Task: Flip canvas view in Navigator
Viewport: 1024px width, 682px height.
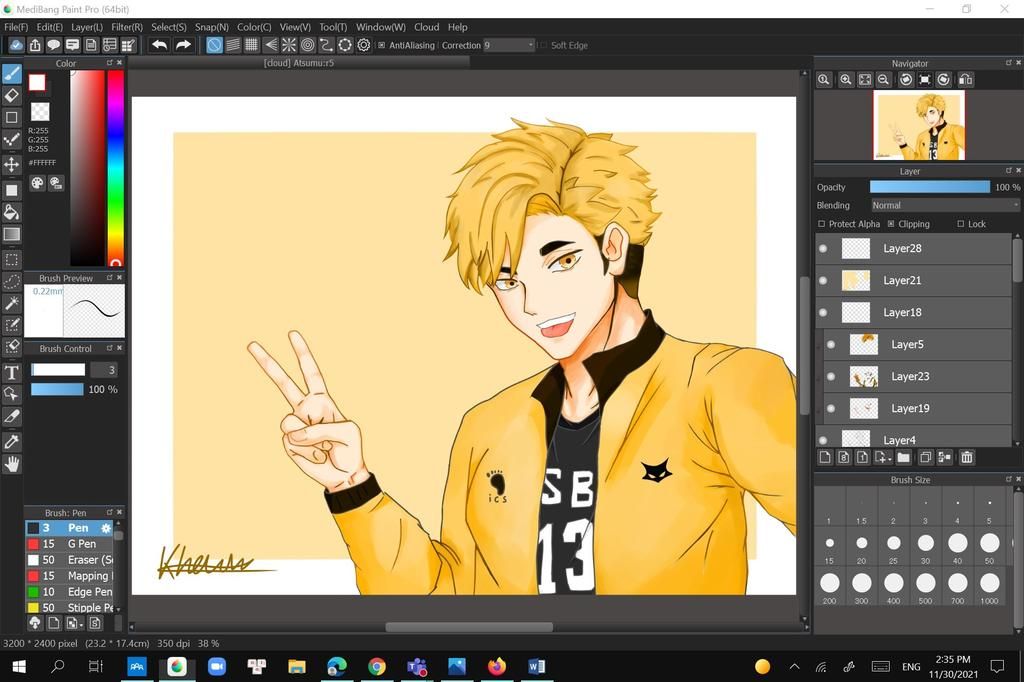Action: tap(965, 80)
